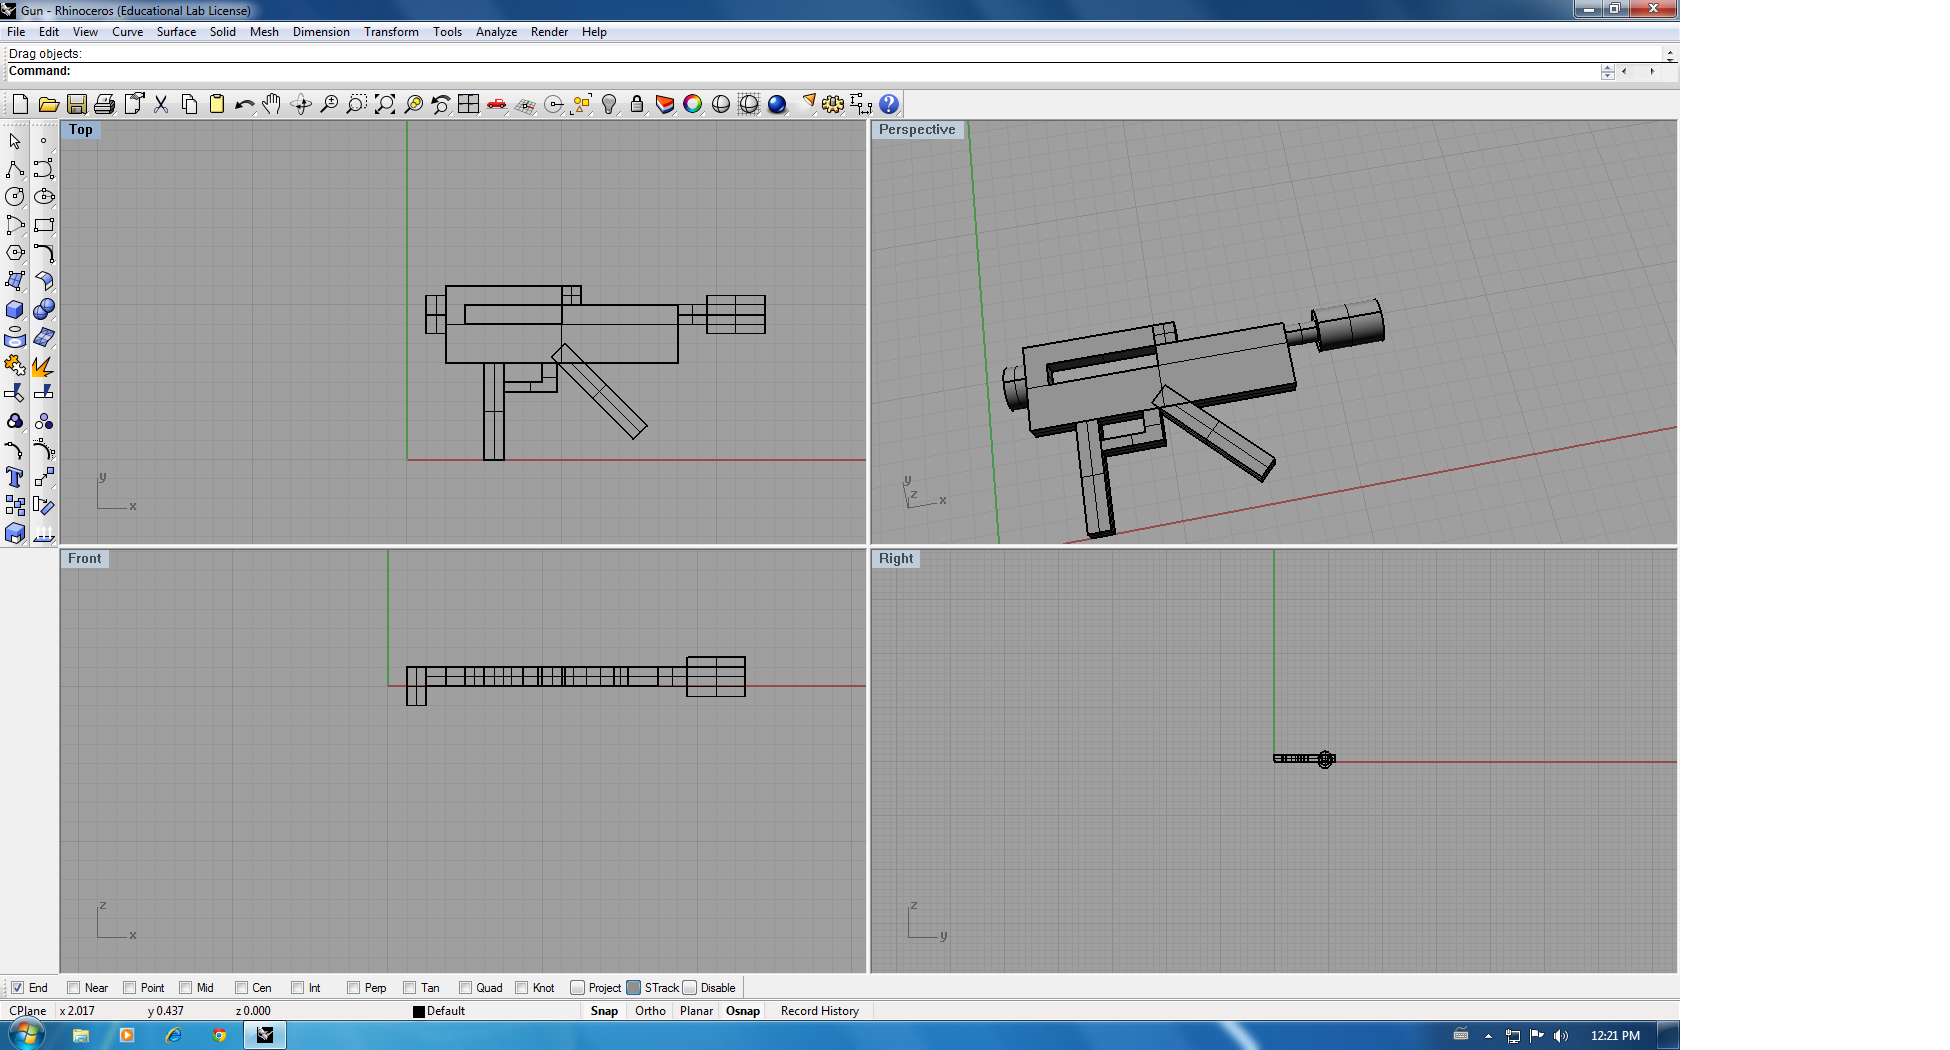Screen dimensions: 1950x1050
Task: Enable the Int osnap checkbox
Action: [297, 988]
